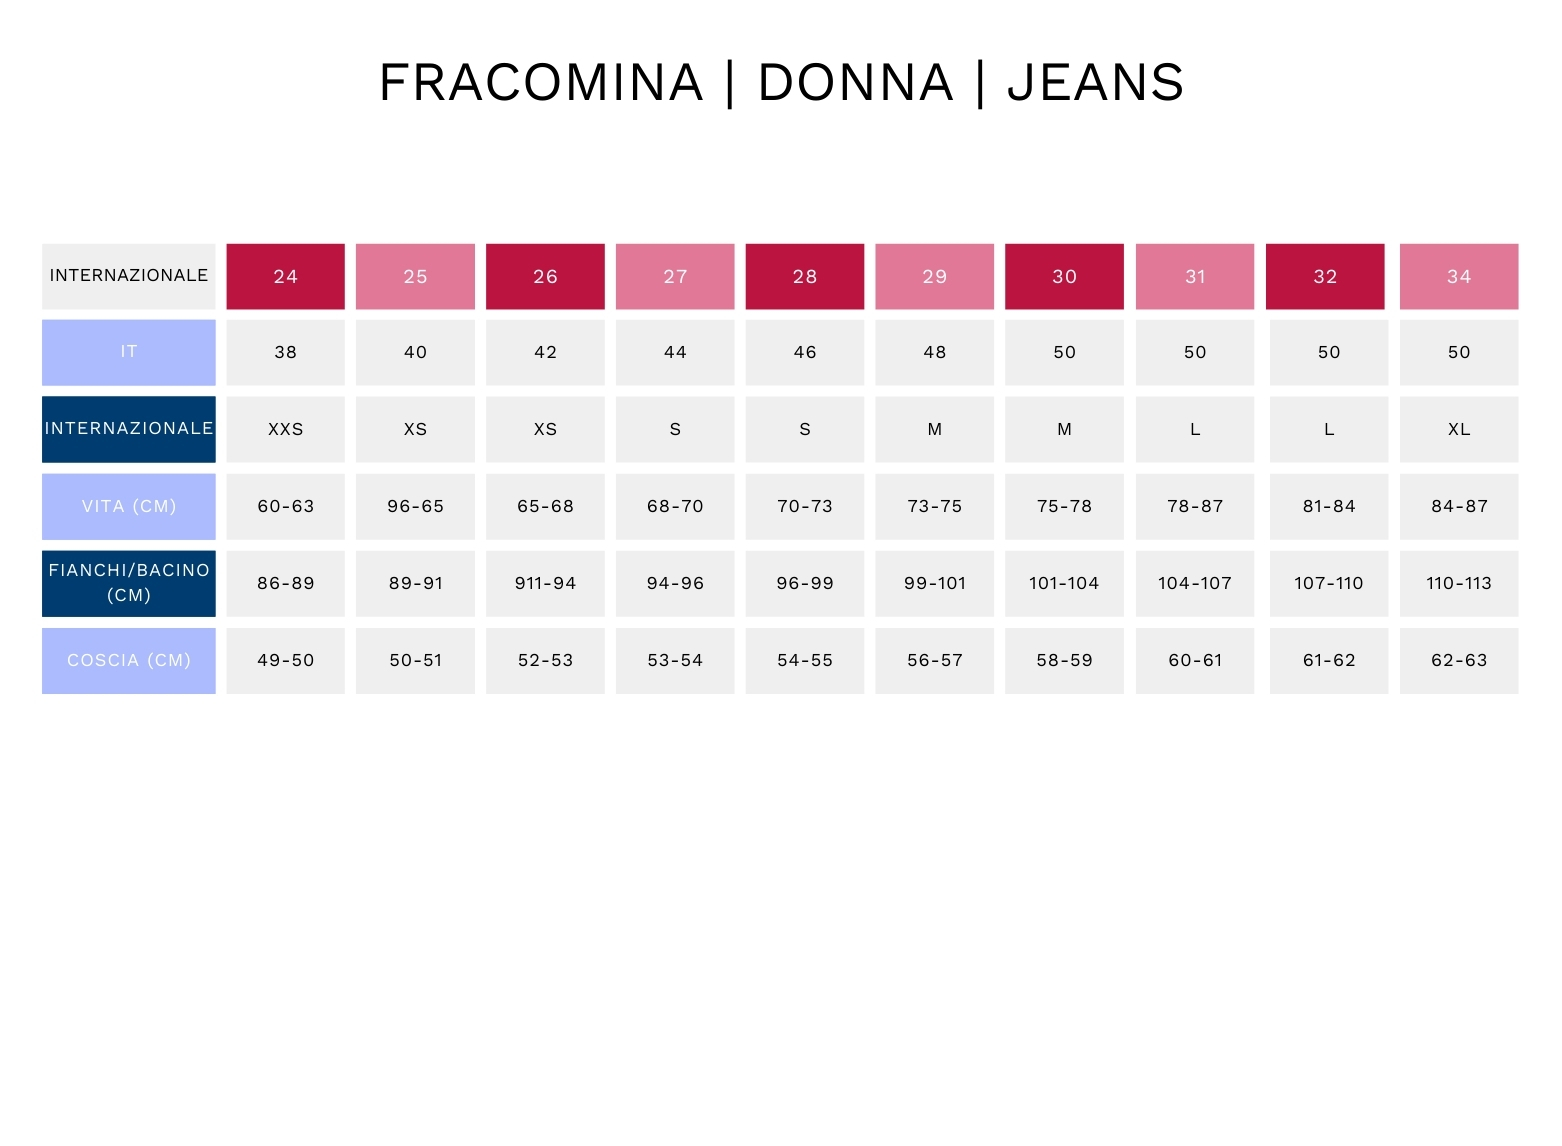Click the size 28 header cell
Image resolution: width=1562 pixels, height=1146 pixels.
(x=805, y=276)
